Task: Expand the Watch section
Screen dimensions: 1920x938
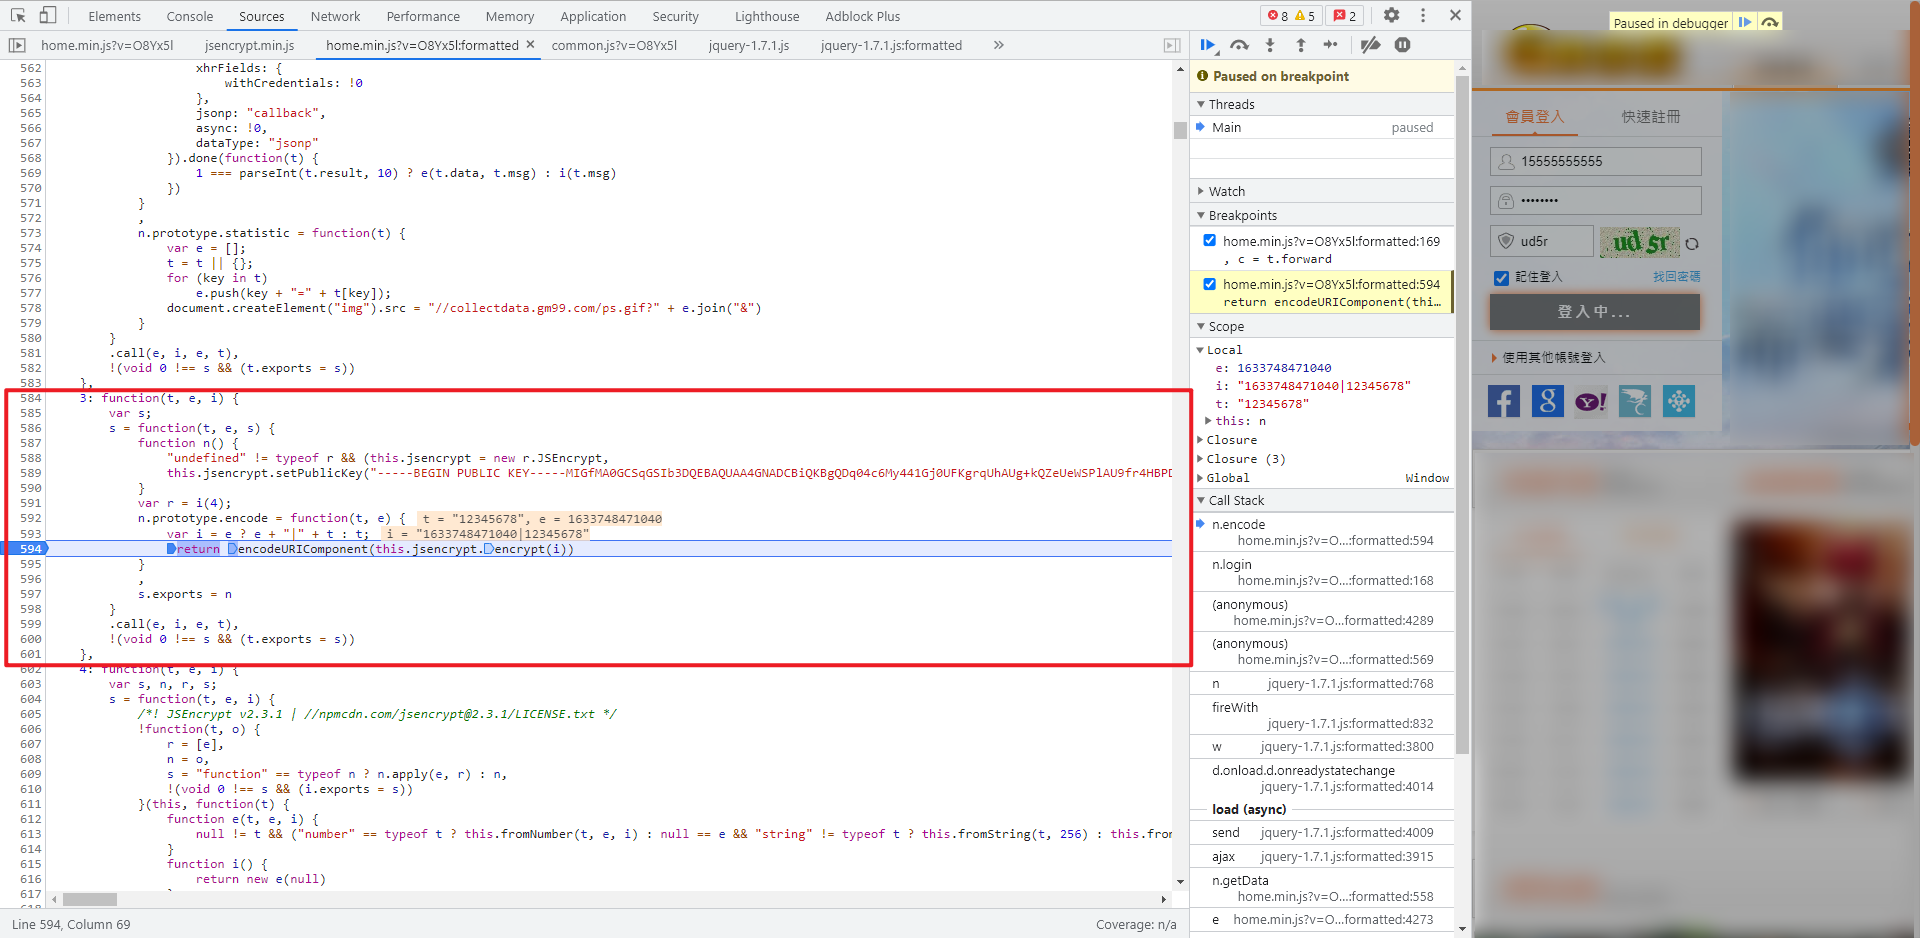Action: point(1226,191)
